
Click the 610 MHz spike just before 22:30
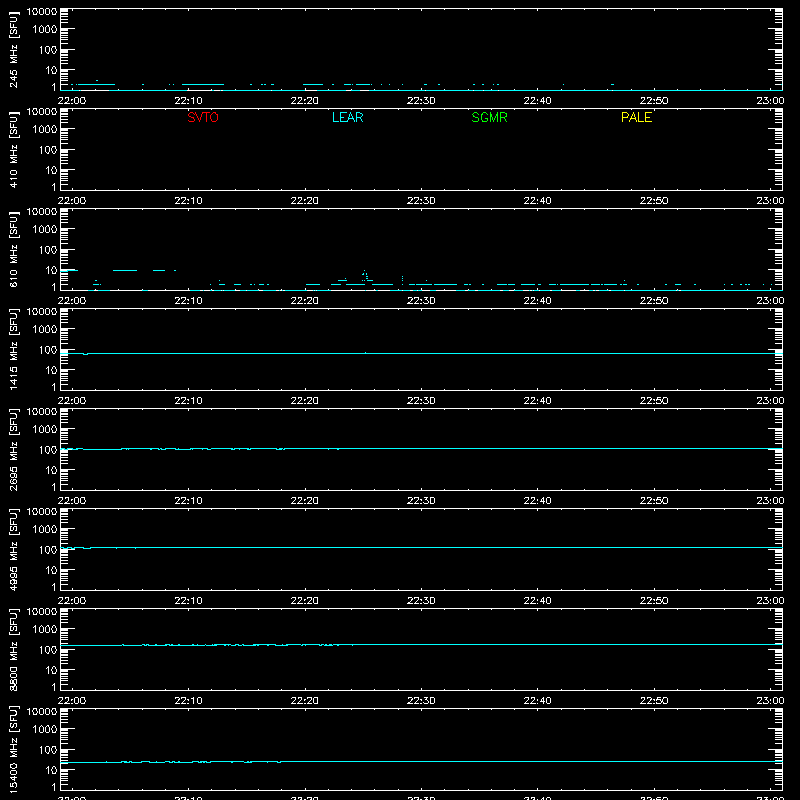[403, 279]
